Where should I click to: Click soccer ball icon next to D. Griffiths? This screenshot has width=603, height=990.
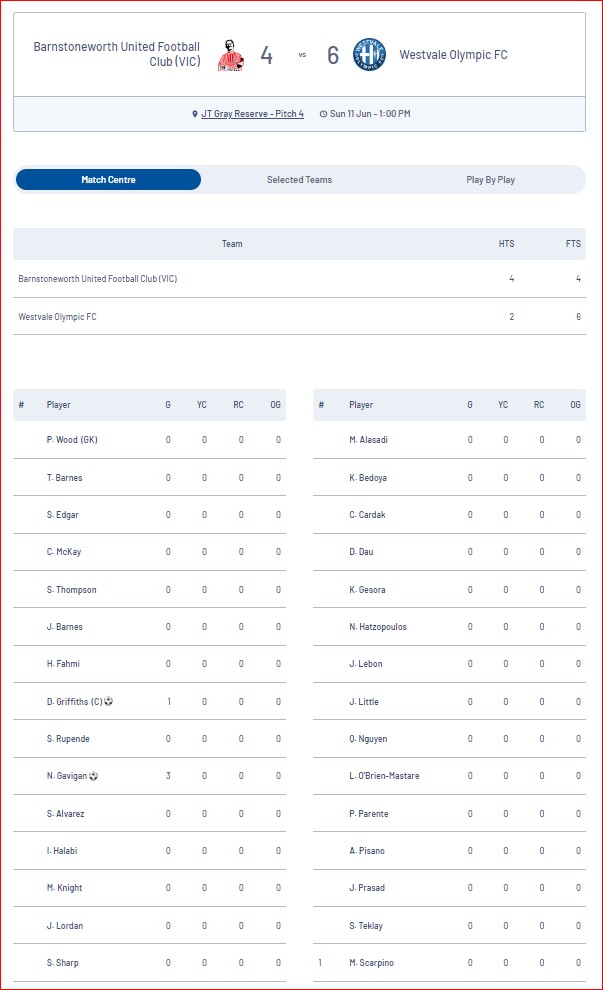(109, 701)
